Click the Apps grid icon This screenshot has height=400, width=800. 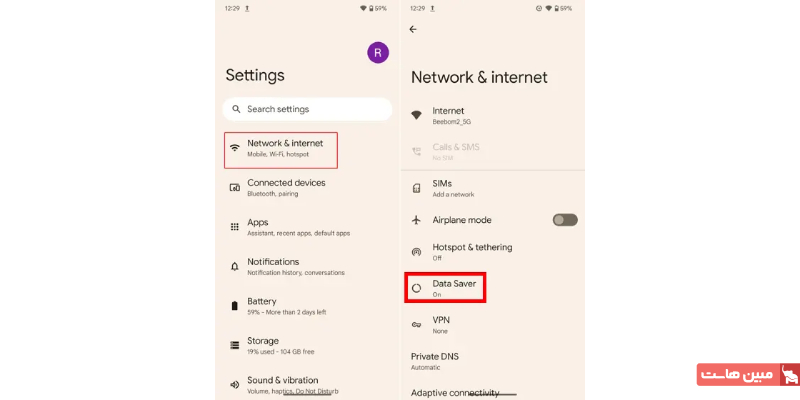pos(235,227)
